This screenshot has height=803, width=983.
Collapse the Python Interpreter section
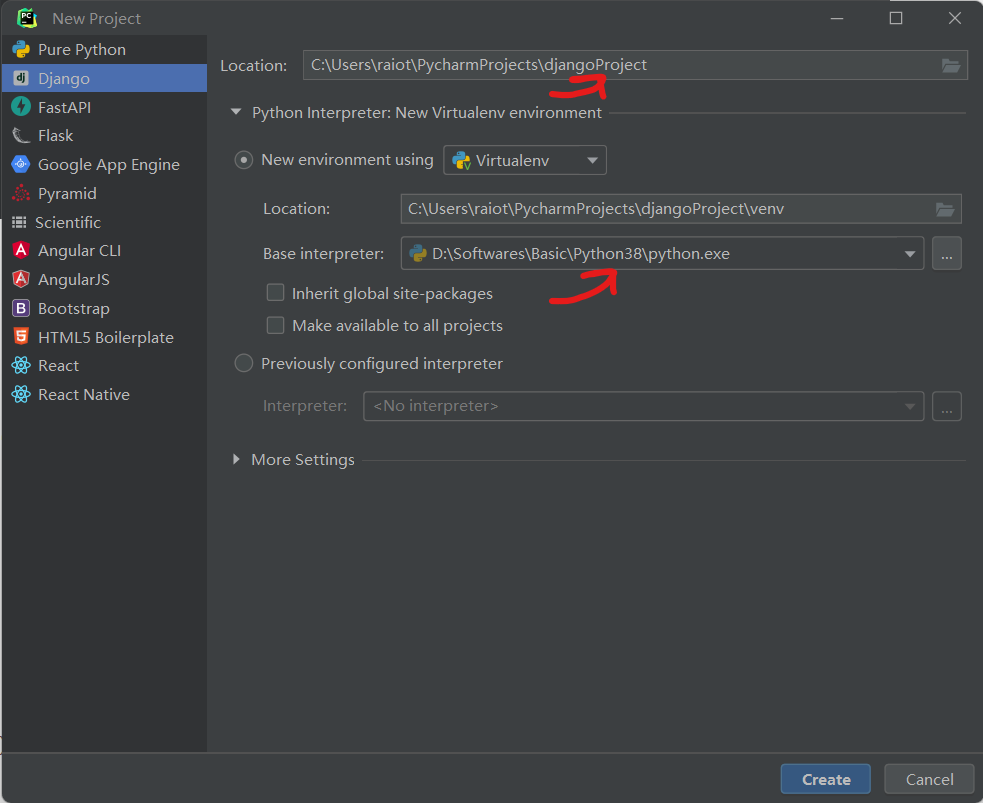[237, 113]
